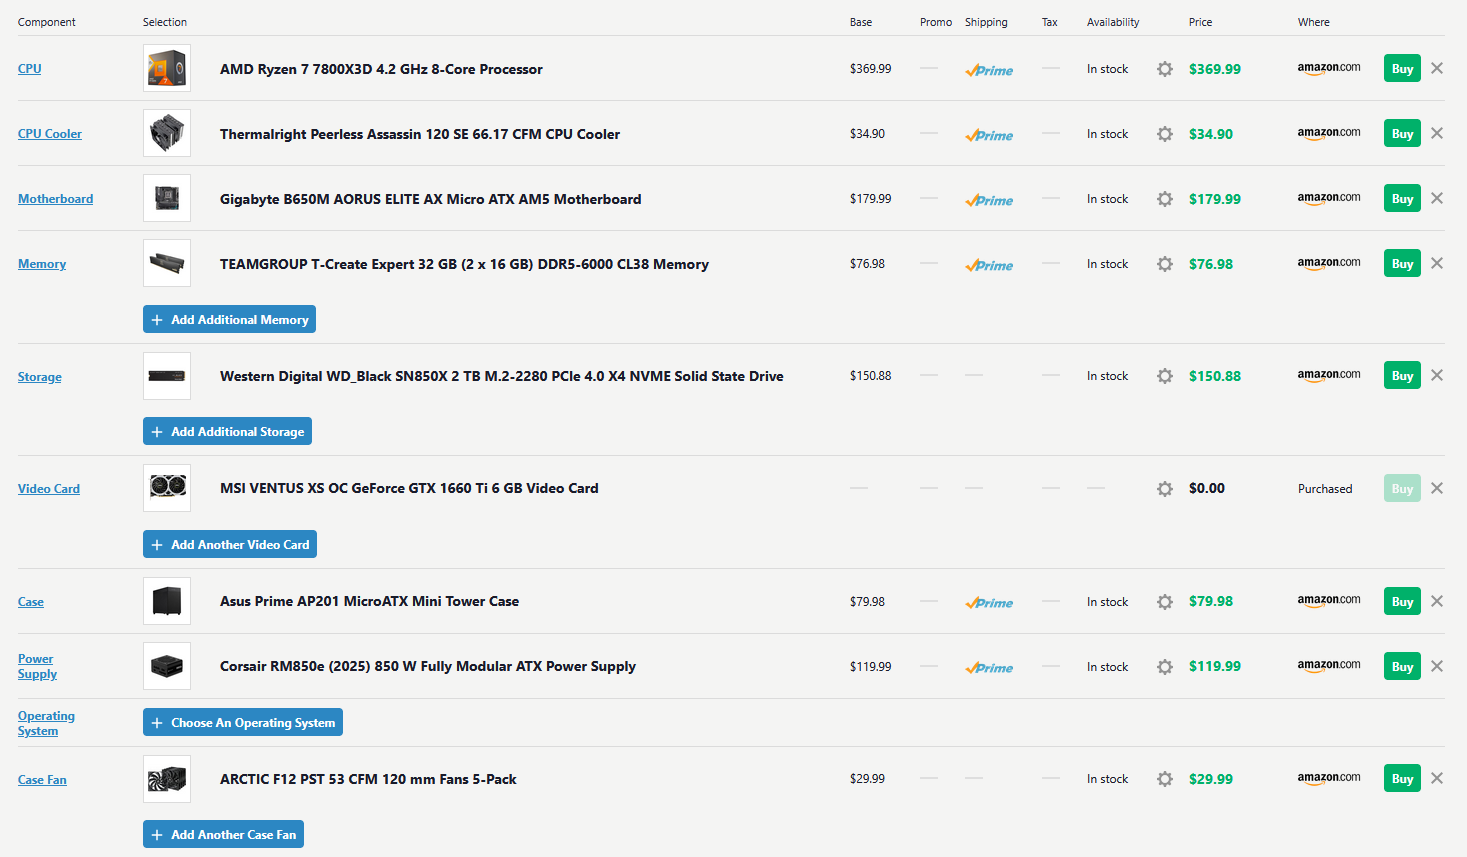
Task: Click amazon.com logo in Storage row
Action: pos(1329,376)
